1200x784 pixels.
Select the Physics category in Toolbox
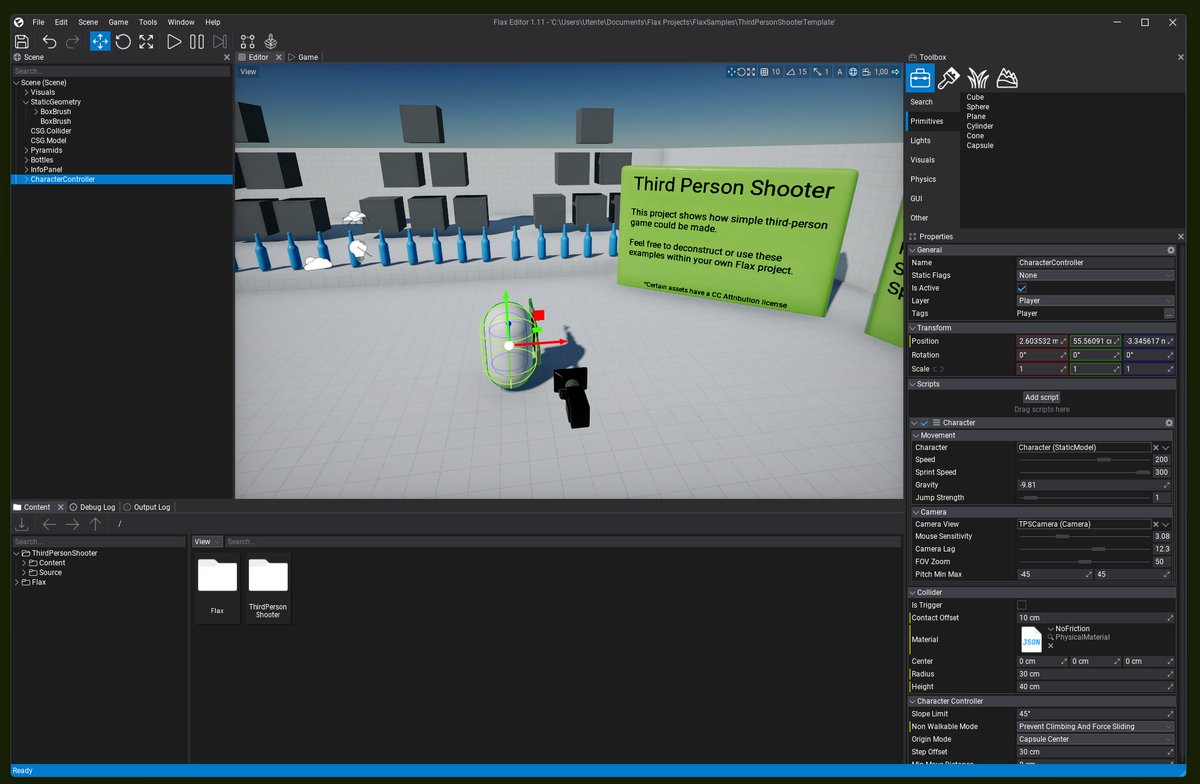[x=932, y=179]
